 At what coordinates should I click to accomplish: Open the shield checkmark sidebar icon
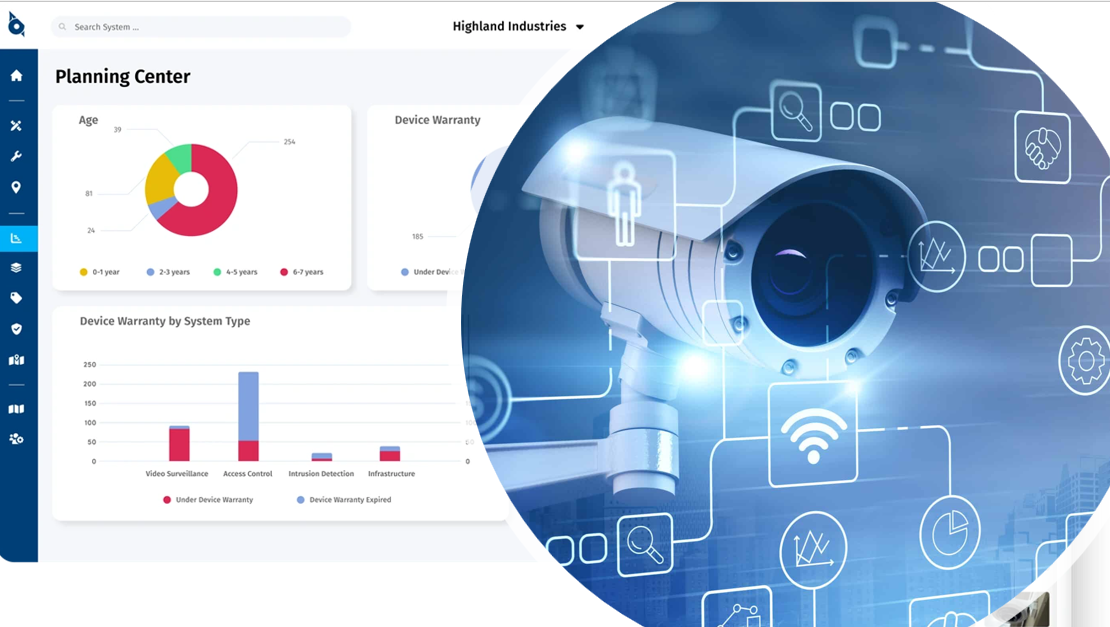tap(16, 329)
